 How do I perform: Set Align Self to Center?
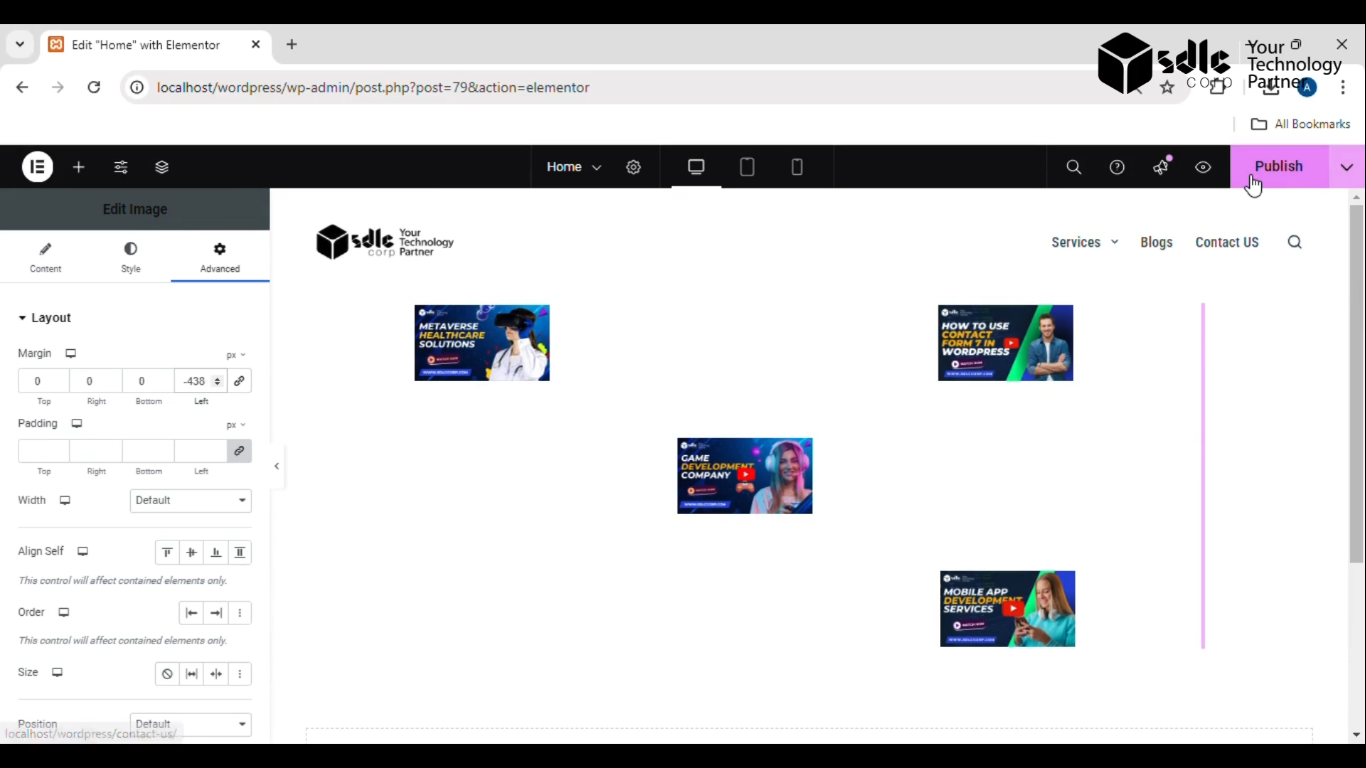(x=191, y=552)
